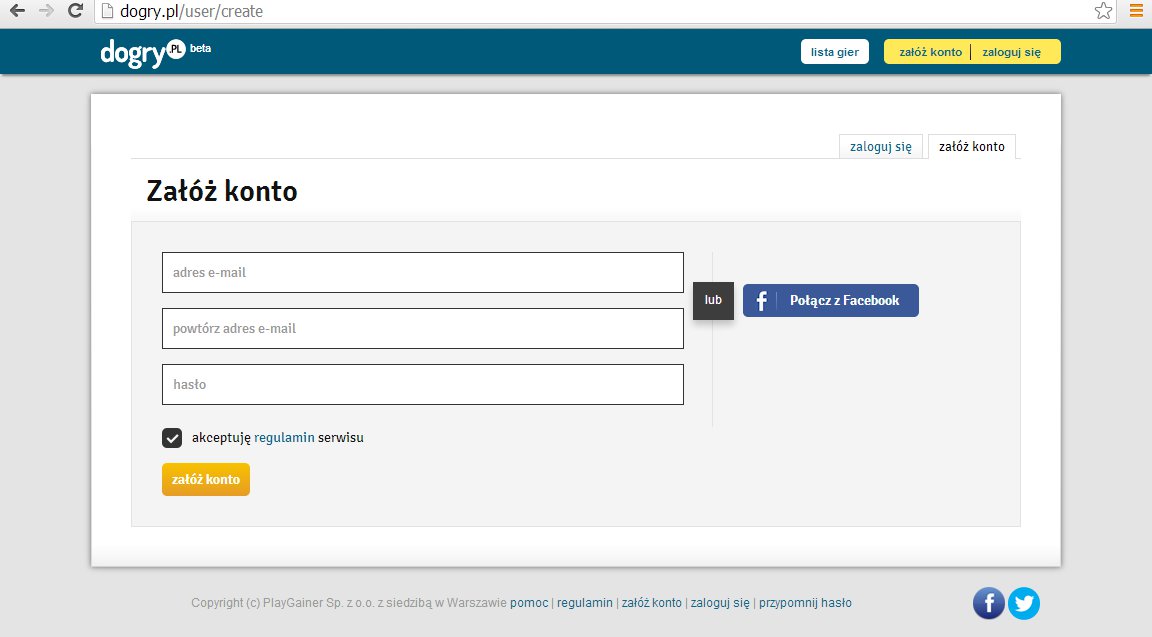Open lista gier in header

pyautogui.click(x=835, y=52)
